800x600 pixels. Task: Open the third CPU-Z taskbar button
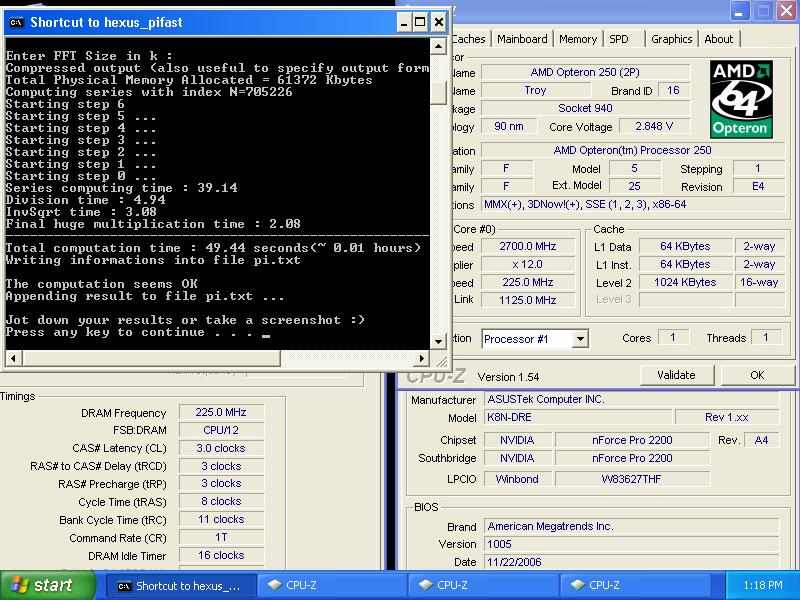[634, 586]
